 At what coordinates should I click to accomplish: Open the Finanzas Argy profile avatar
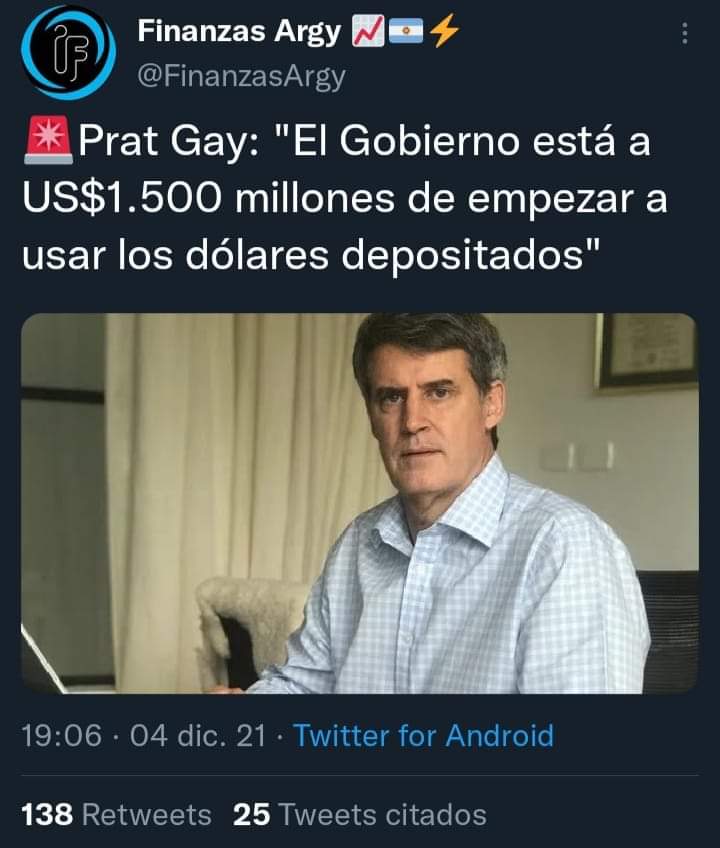coord(69,52)
